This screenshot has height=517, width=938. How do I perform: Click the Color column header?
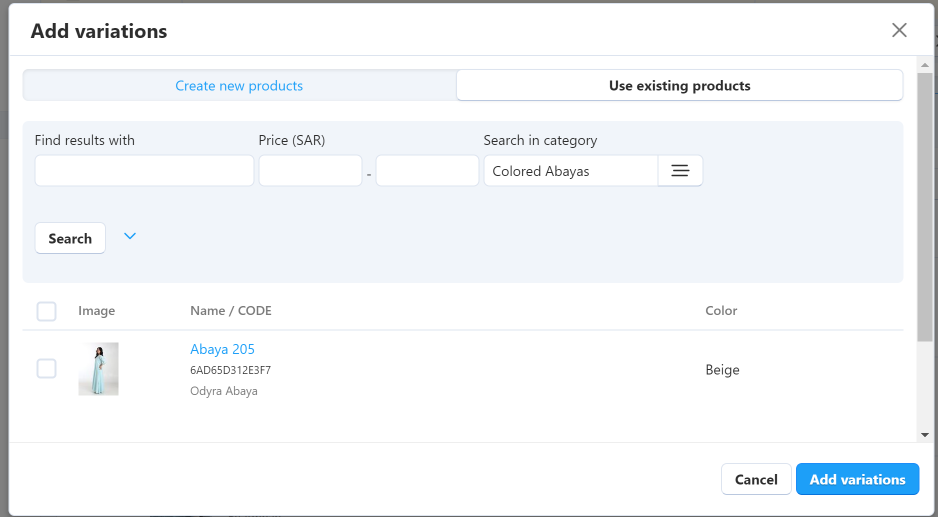click(721, 311)
